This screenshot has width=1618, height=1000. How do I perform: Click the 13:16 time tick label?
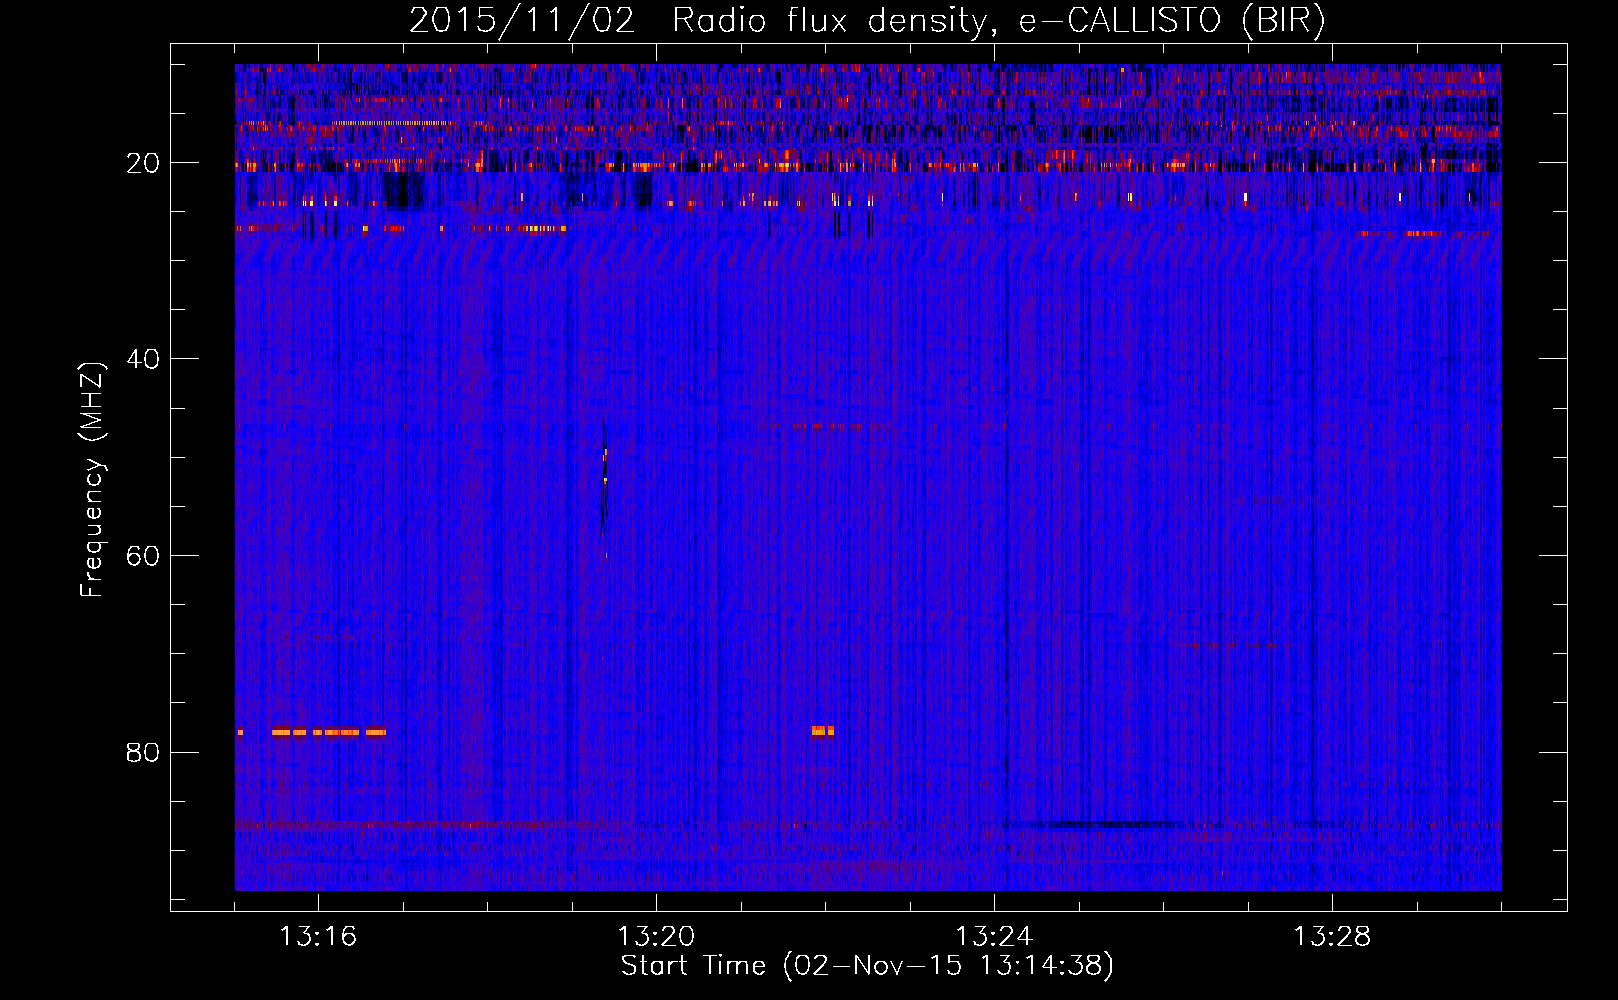pyautogui.click(x=318, y=937)
